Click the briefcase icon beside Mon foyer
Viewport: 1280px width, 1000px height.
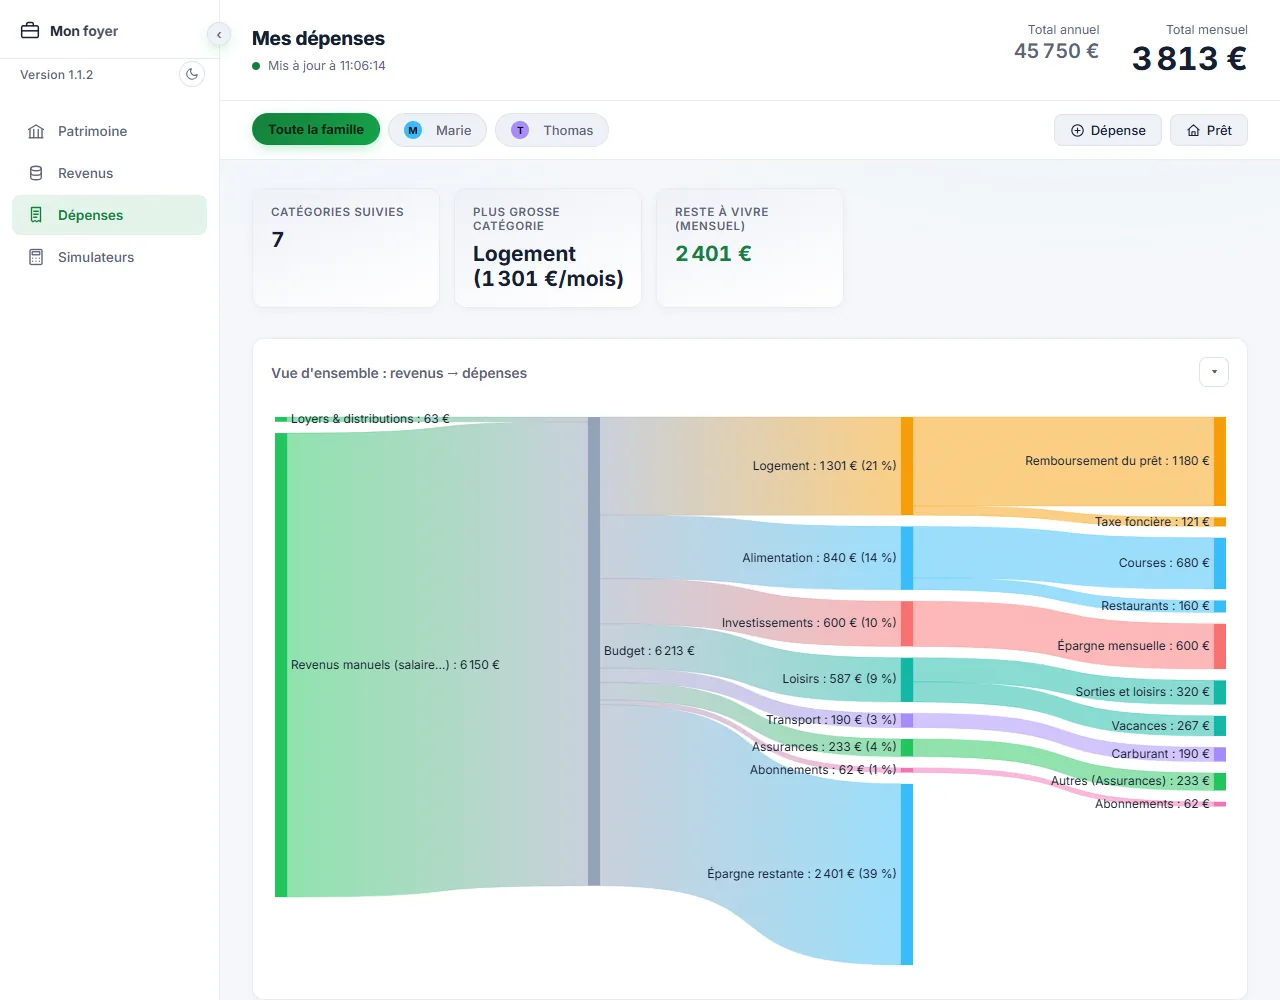tap(30, 31)
